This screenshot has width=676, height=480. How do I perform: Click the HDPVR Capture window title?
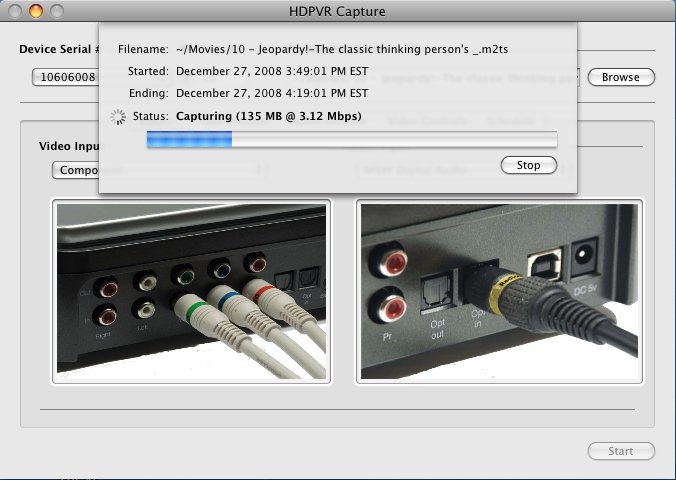(337, 11)
